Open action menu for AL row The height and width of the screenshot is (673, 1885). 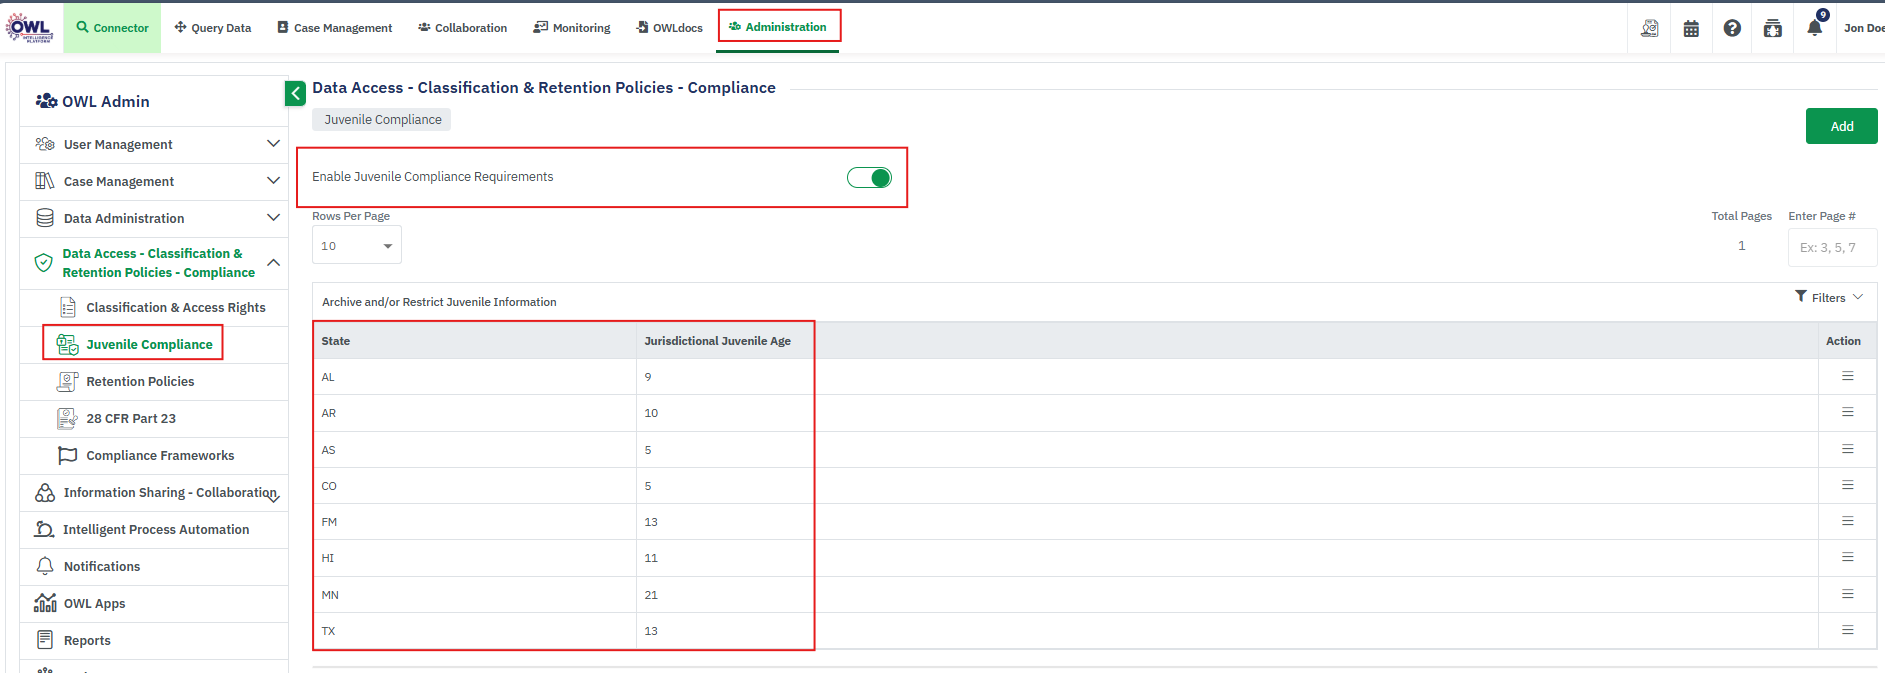coord(1847,376)
